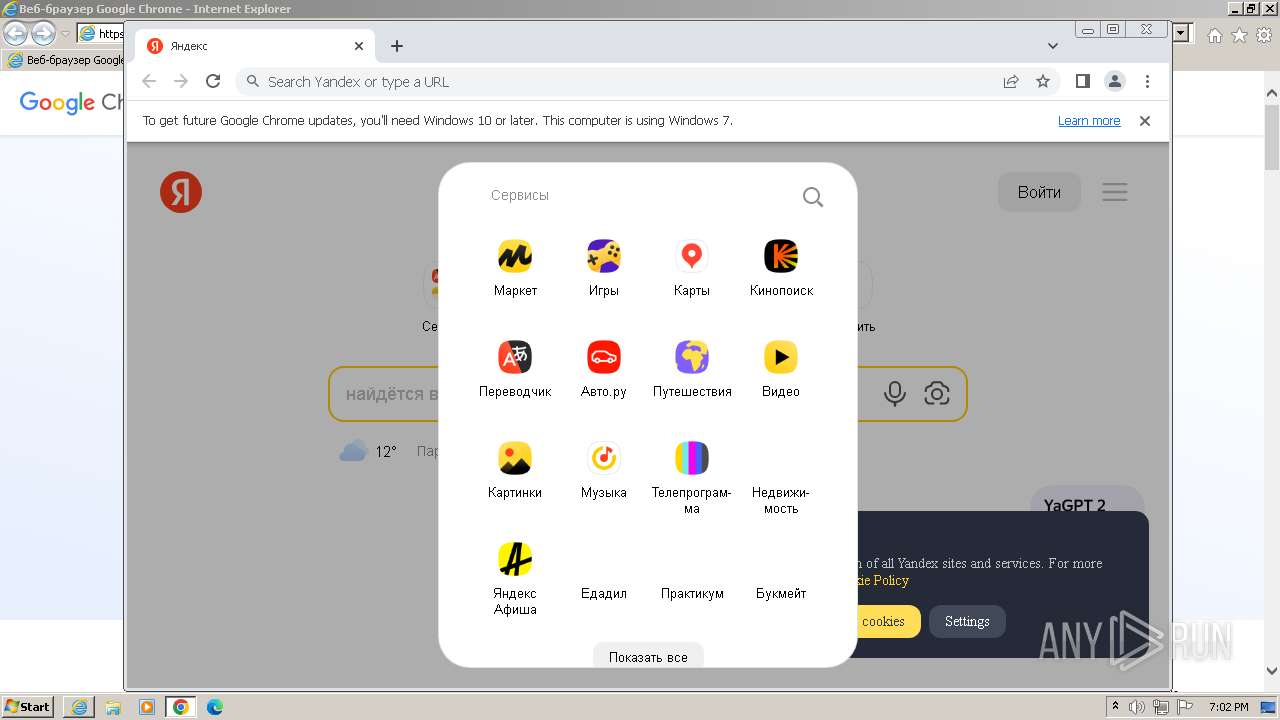Open the Яндекс Афиша service
The height and width of the screenshot is (720, 1280).
tap(515, 579)
